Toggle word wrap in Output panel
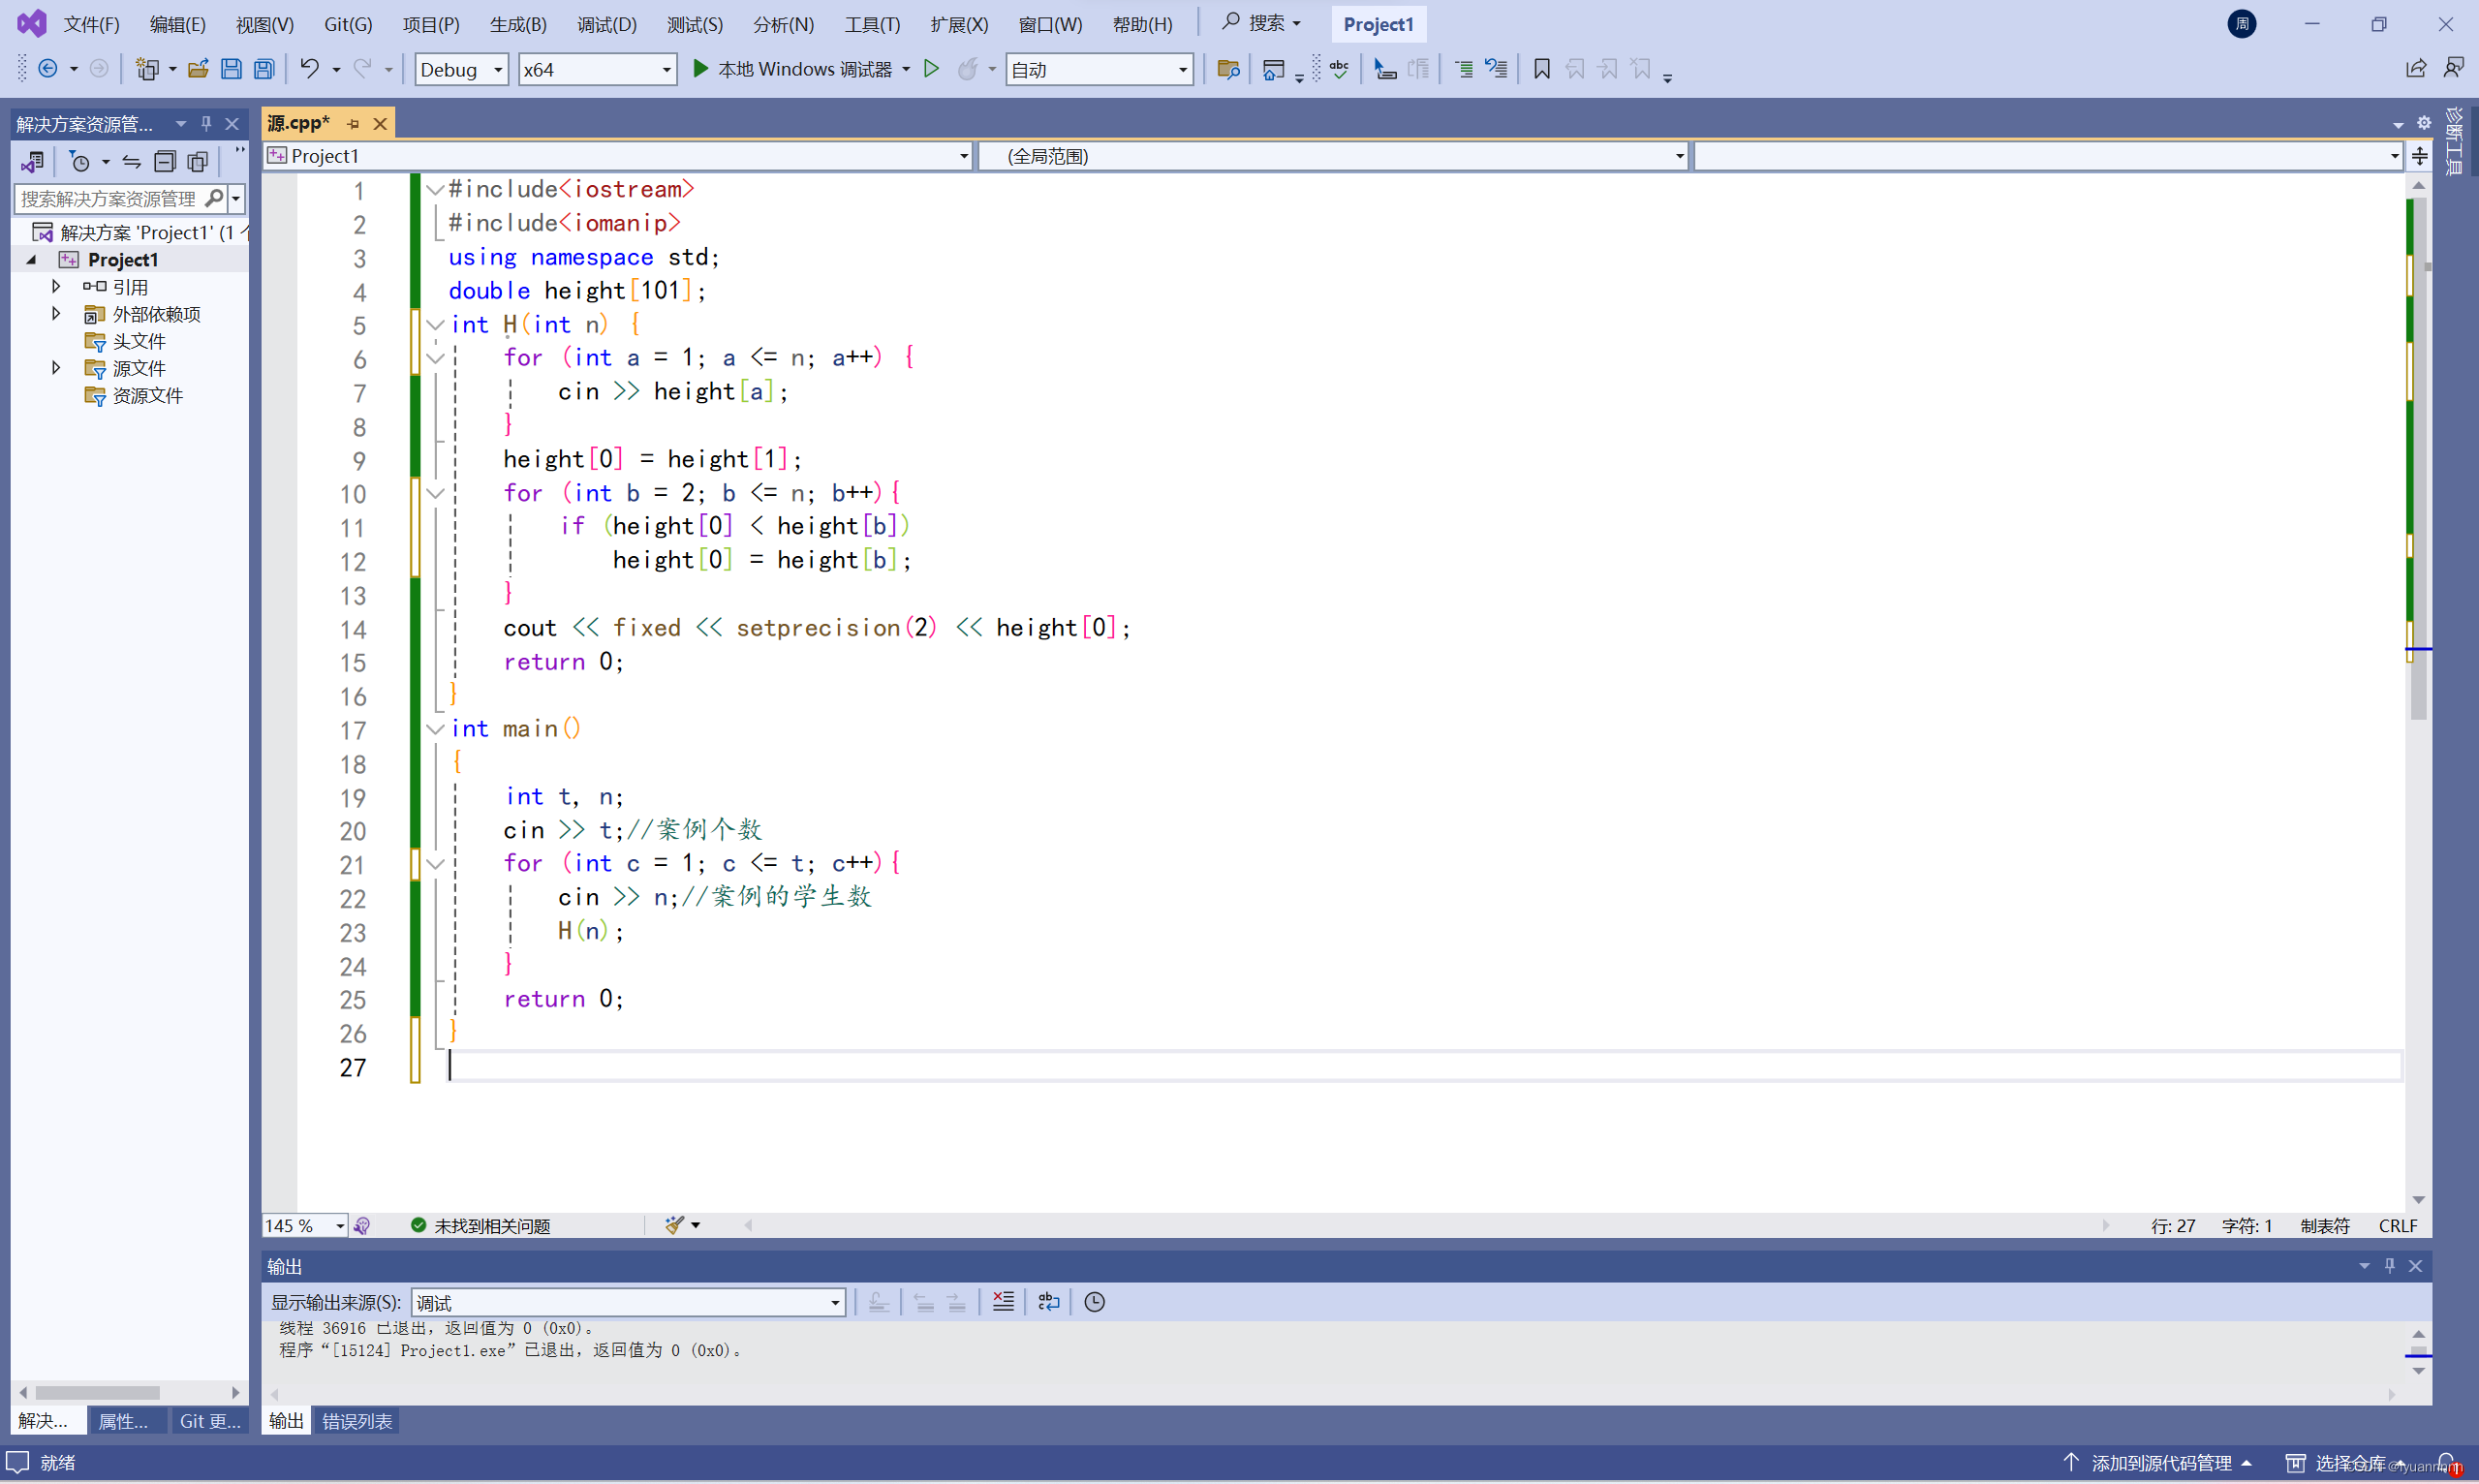 pyautogui.click(x=1048, y=1301)
